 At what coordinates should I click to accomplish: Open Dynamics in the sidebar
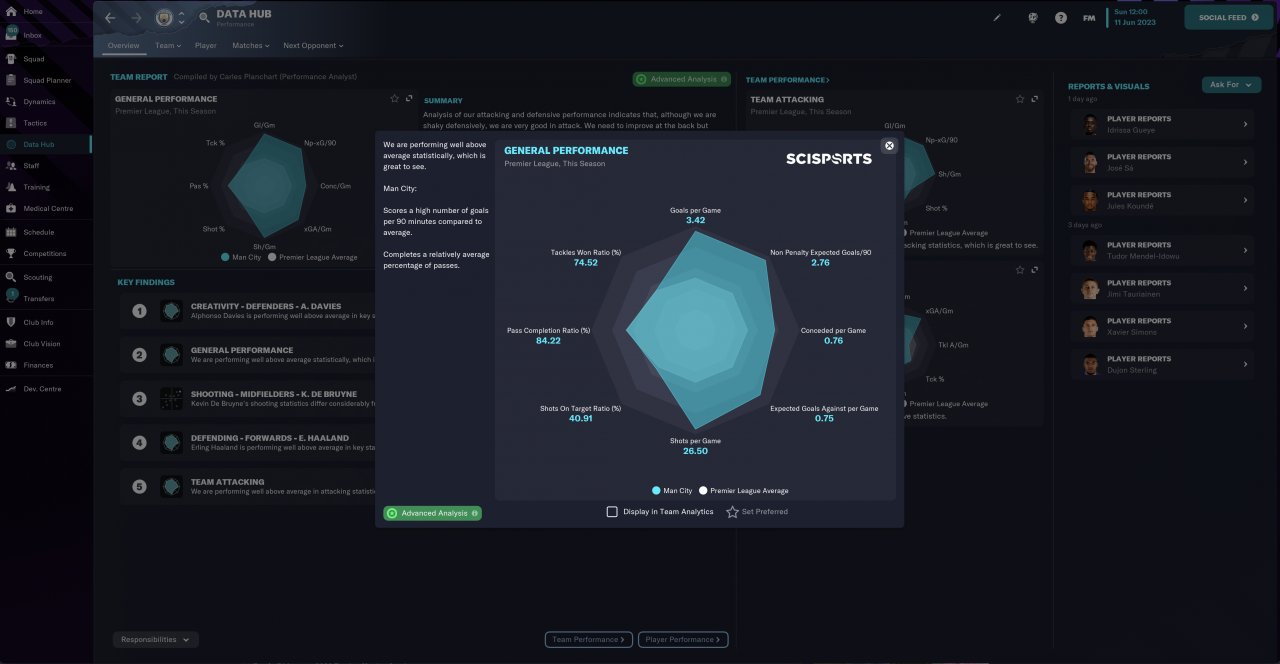tap(40, 102)
